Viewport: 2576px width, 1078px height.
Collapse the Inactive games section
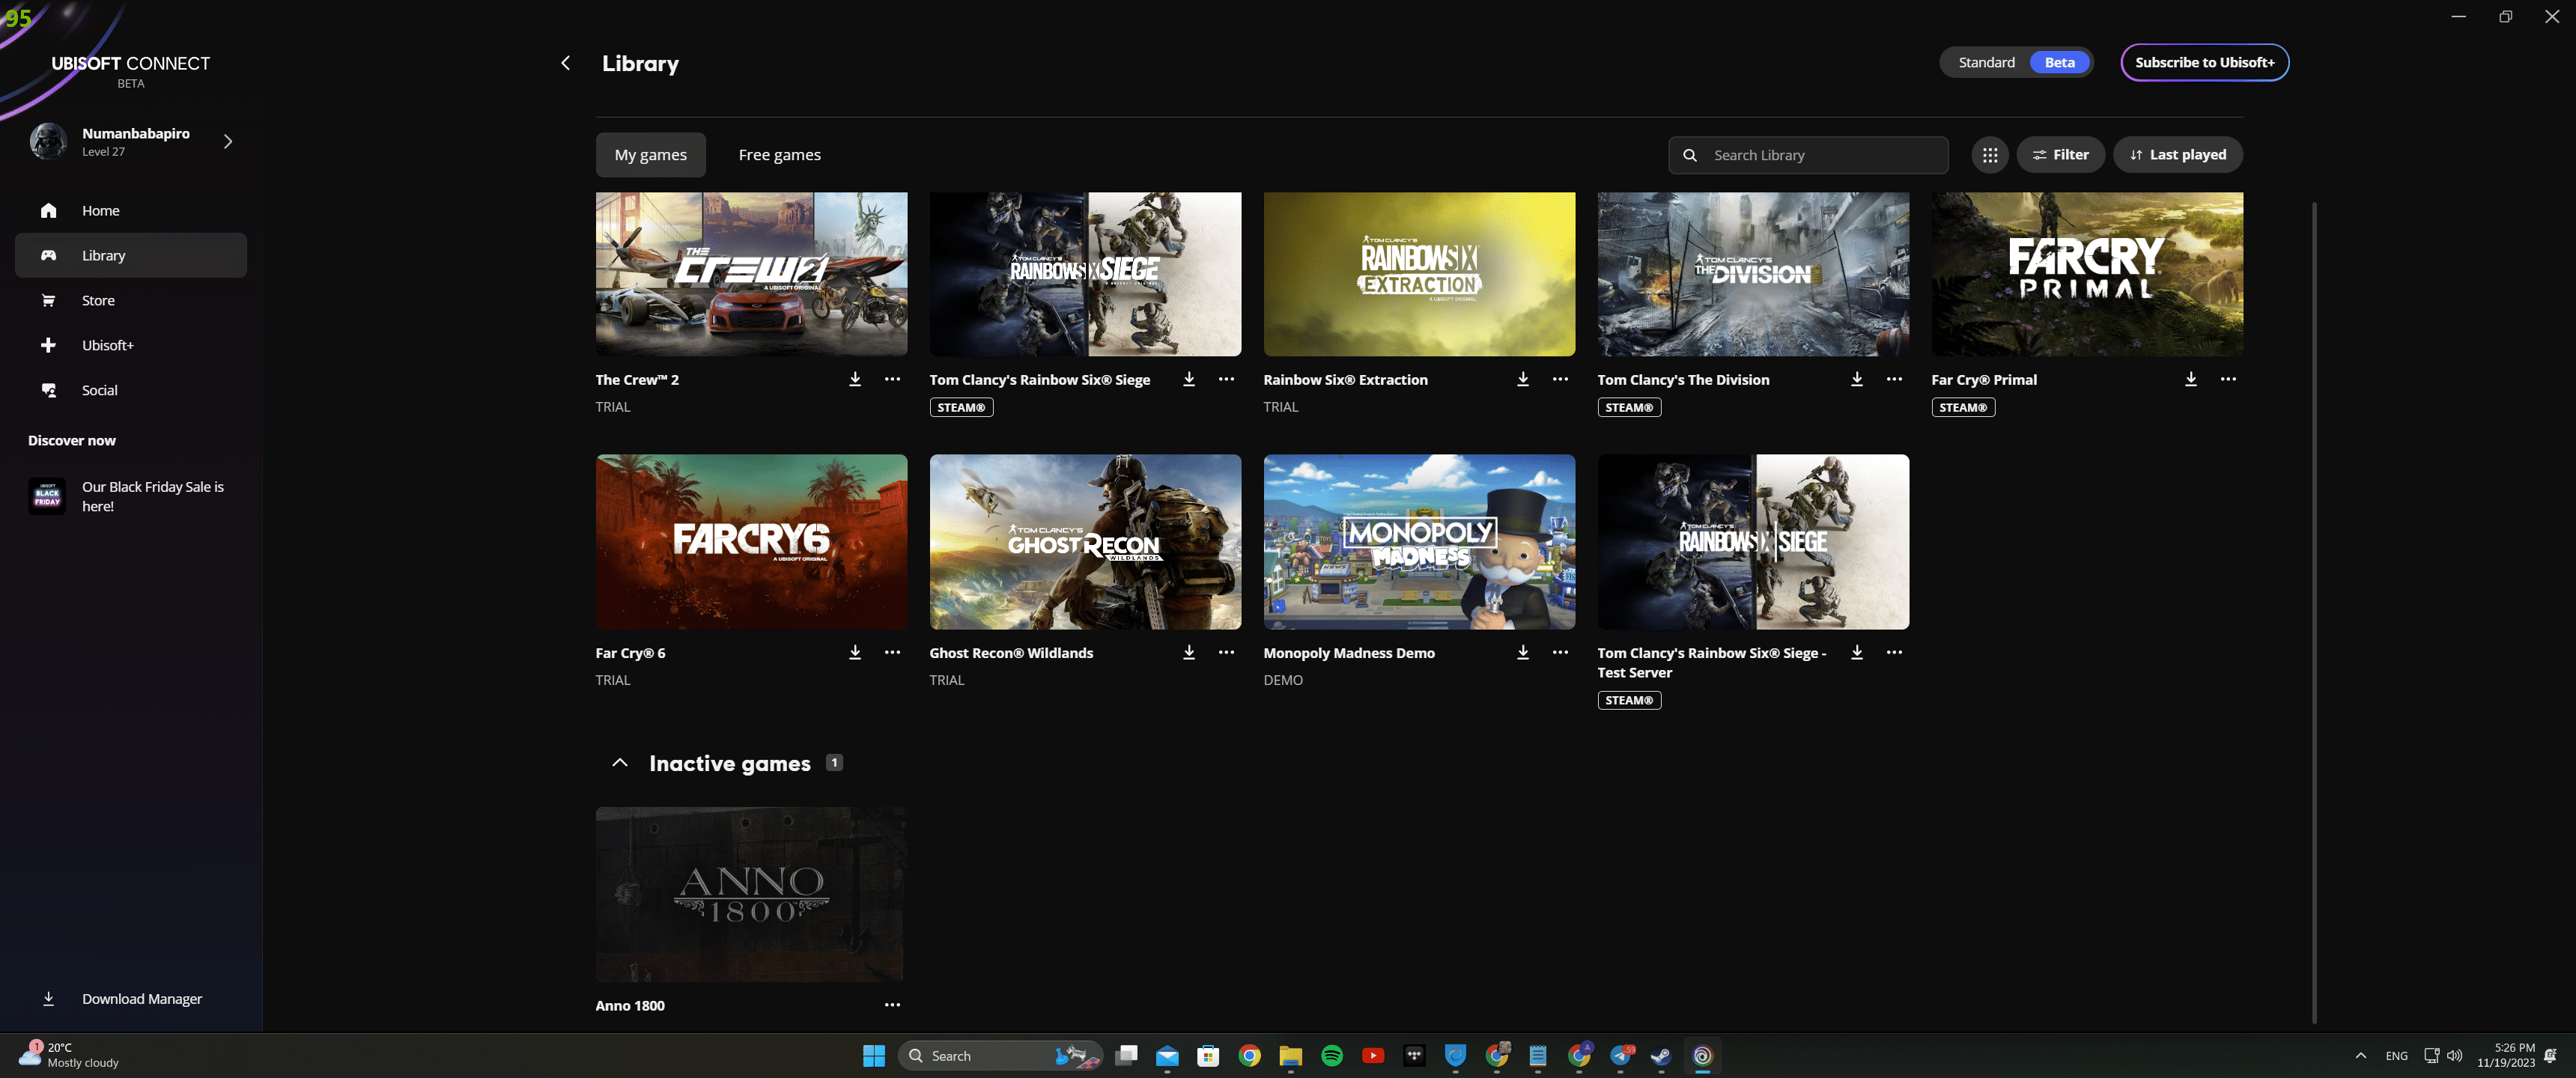click(x=620, y=763)
